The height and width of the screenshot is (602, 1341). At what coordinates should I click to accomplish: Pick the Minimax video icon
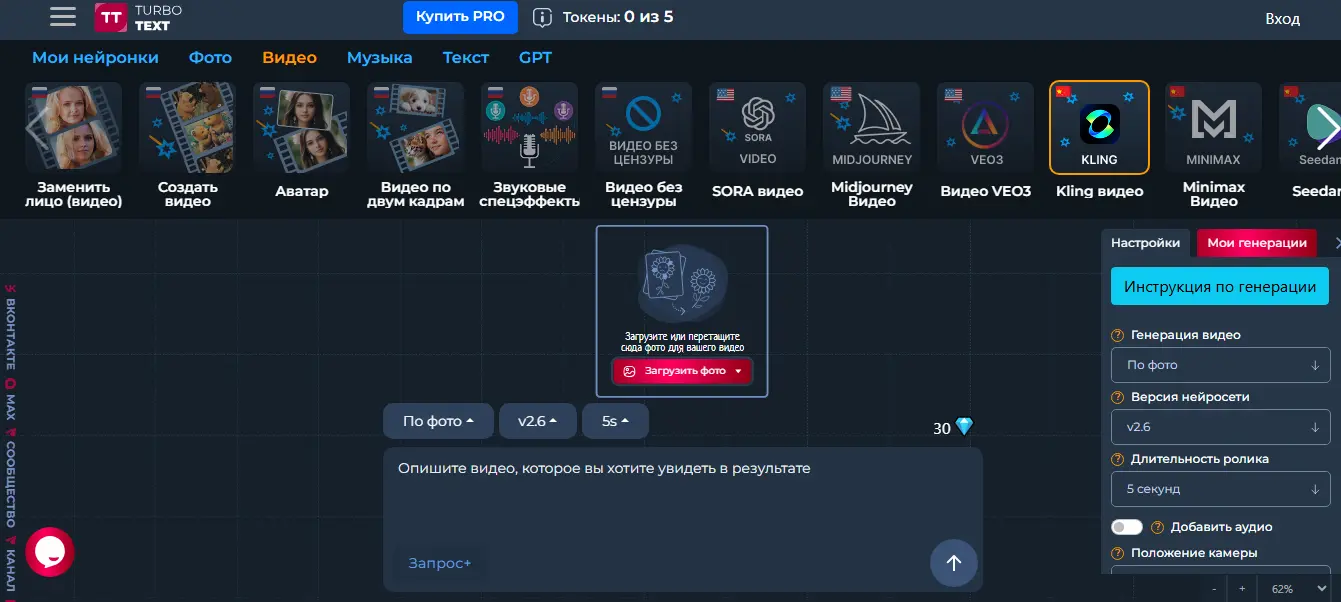[1213, 128]
